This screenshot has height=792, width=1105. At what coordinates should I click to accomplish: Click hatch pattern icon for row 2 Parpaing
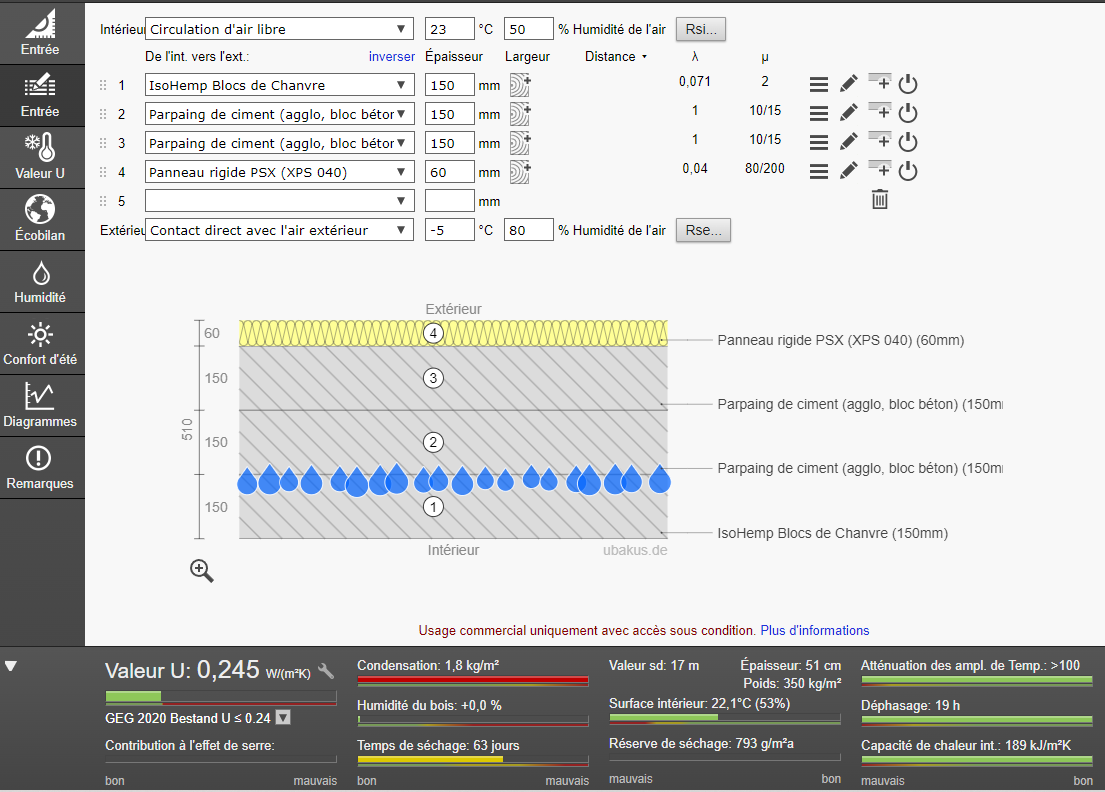[520, 114]
